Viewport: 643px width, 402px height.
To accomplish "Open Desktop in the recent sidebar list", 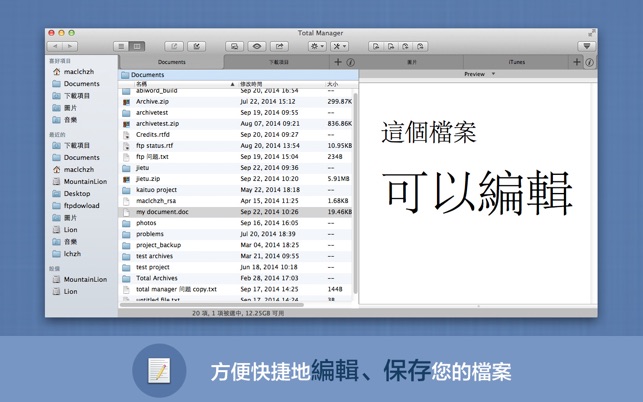I will tap(71, 194).
